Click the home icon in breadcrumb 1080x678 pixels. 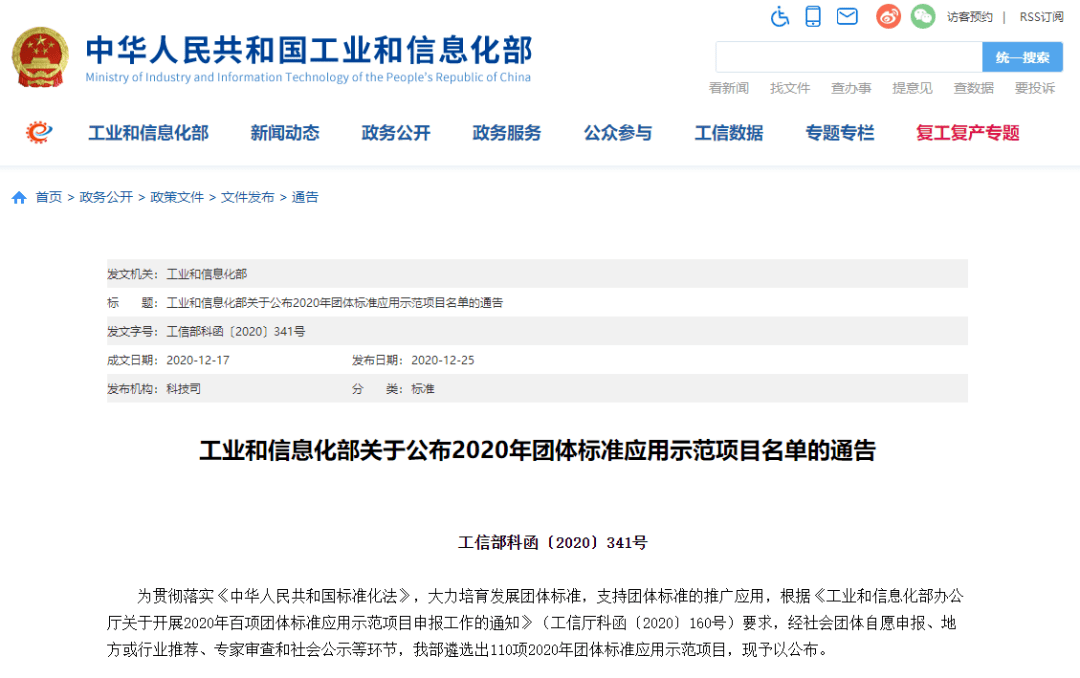tap(19, 198)
